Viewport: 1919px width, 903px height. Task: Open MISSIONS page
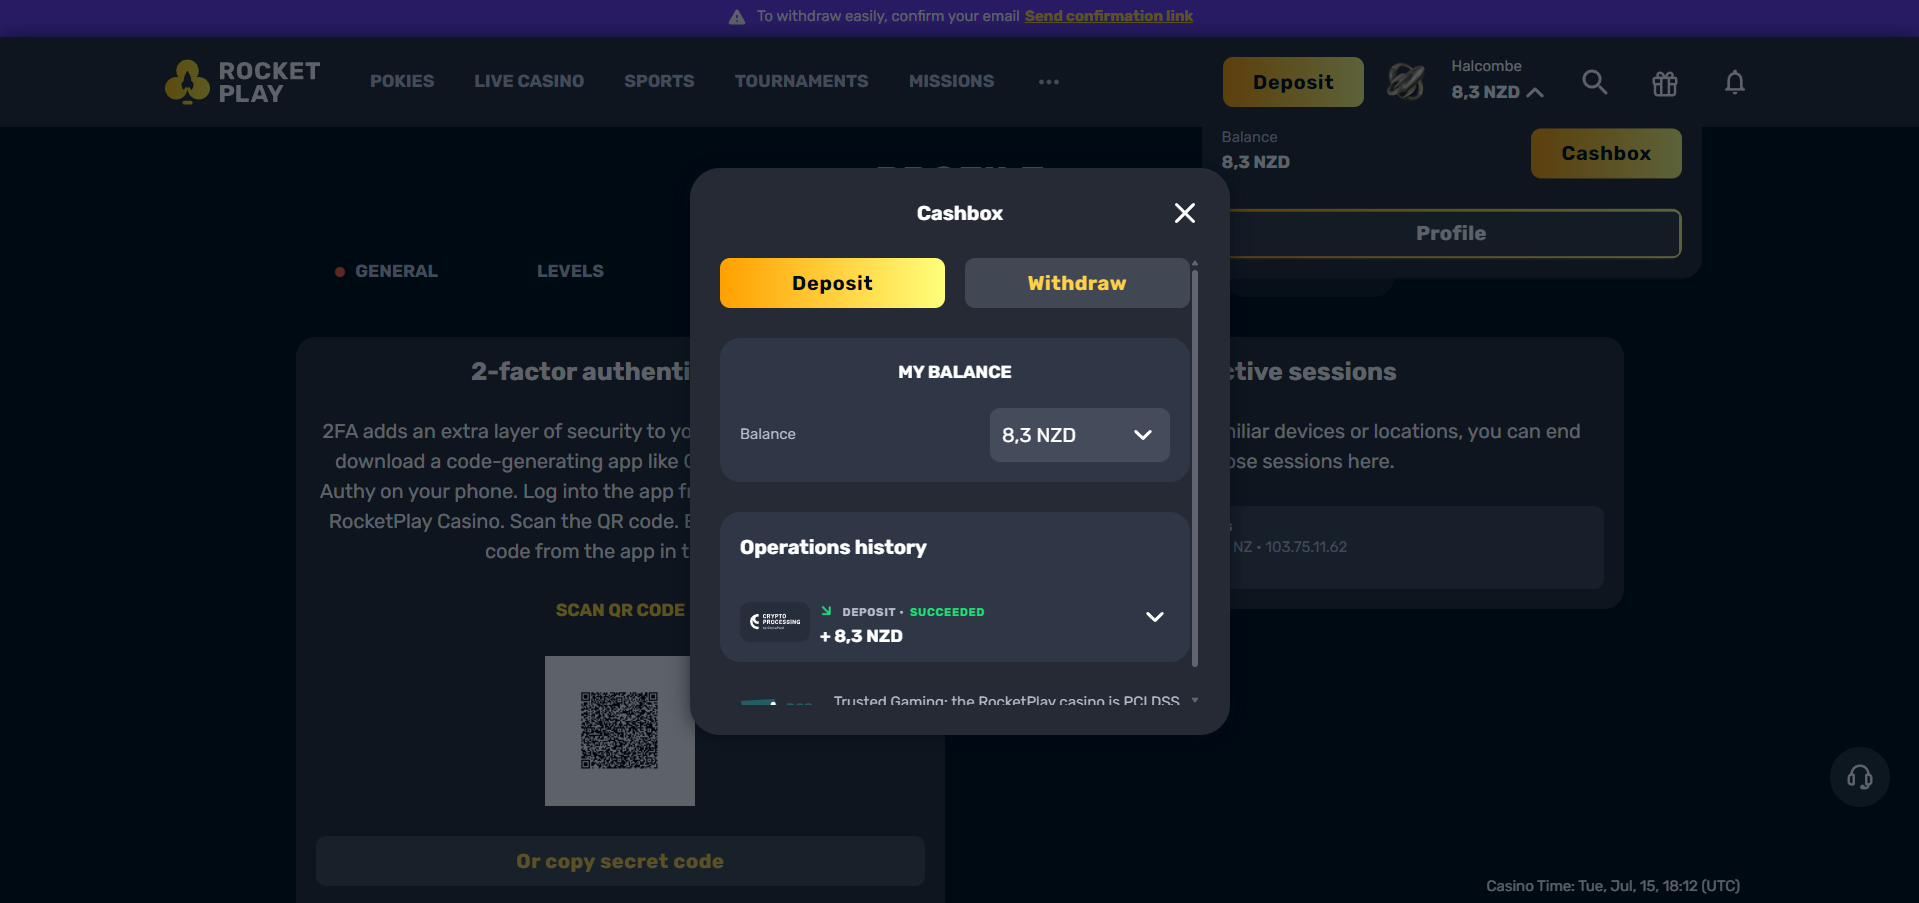951,81
